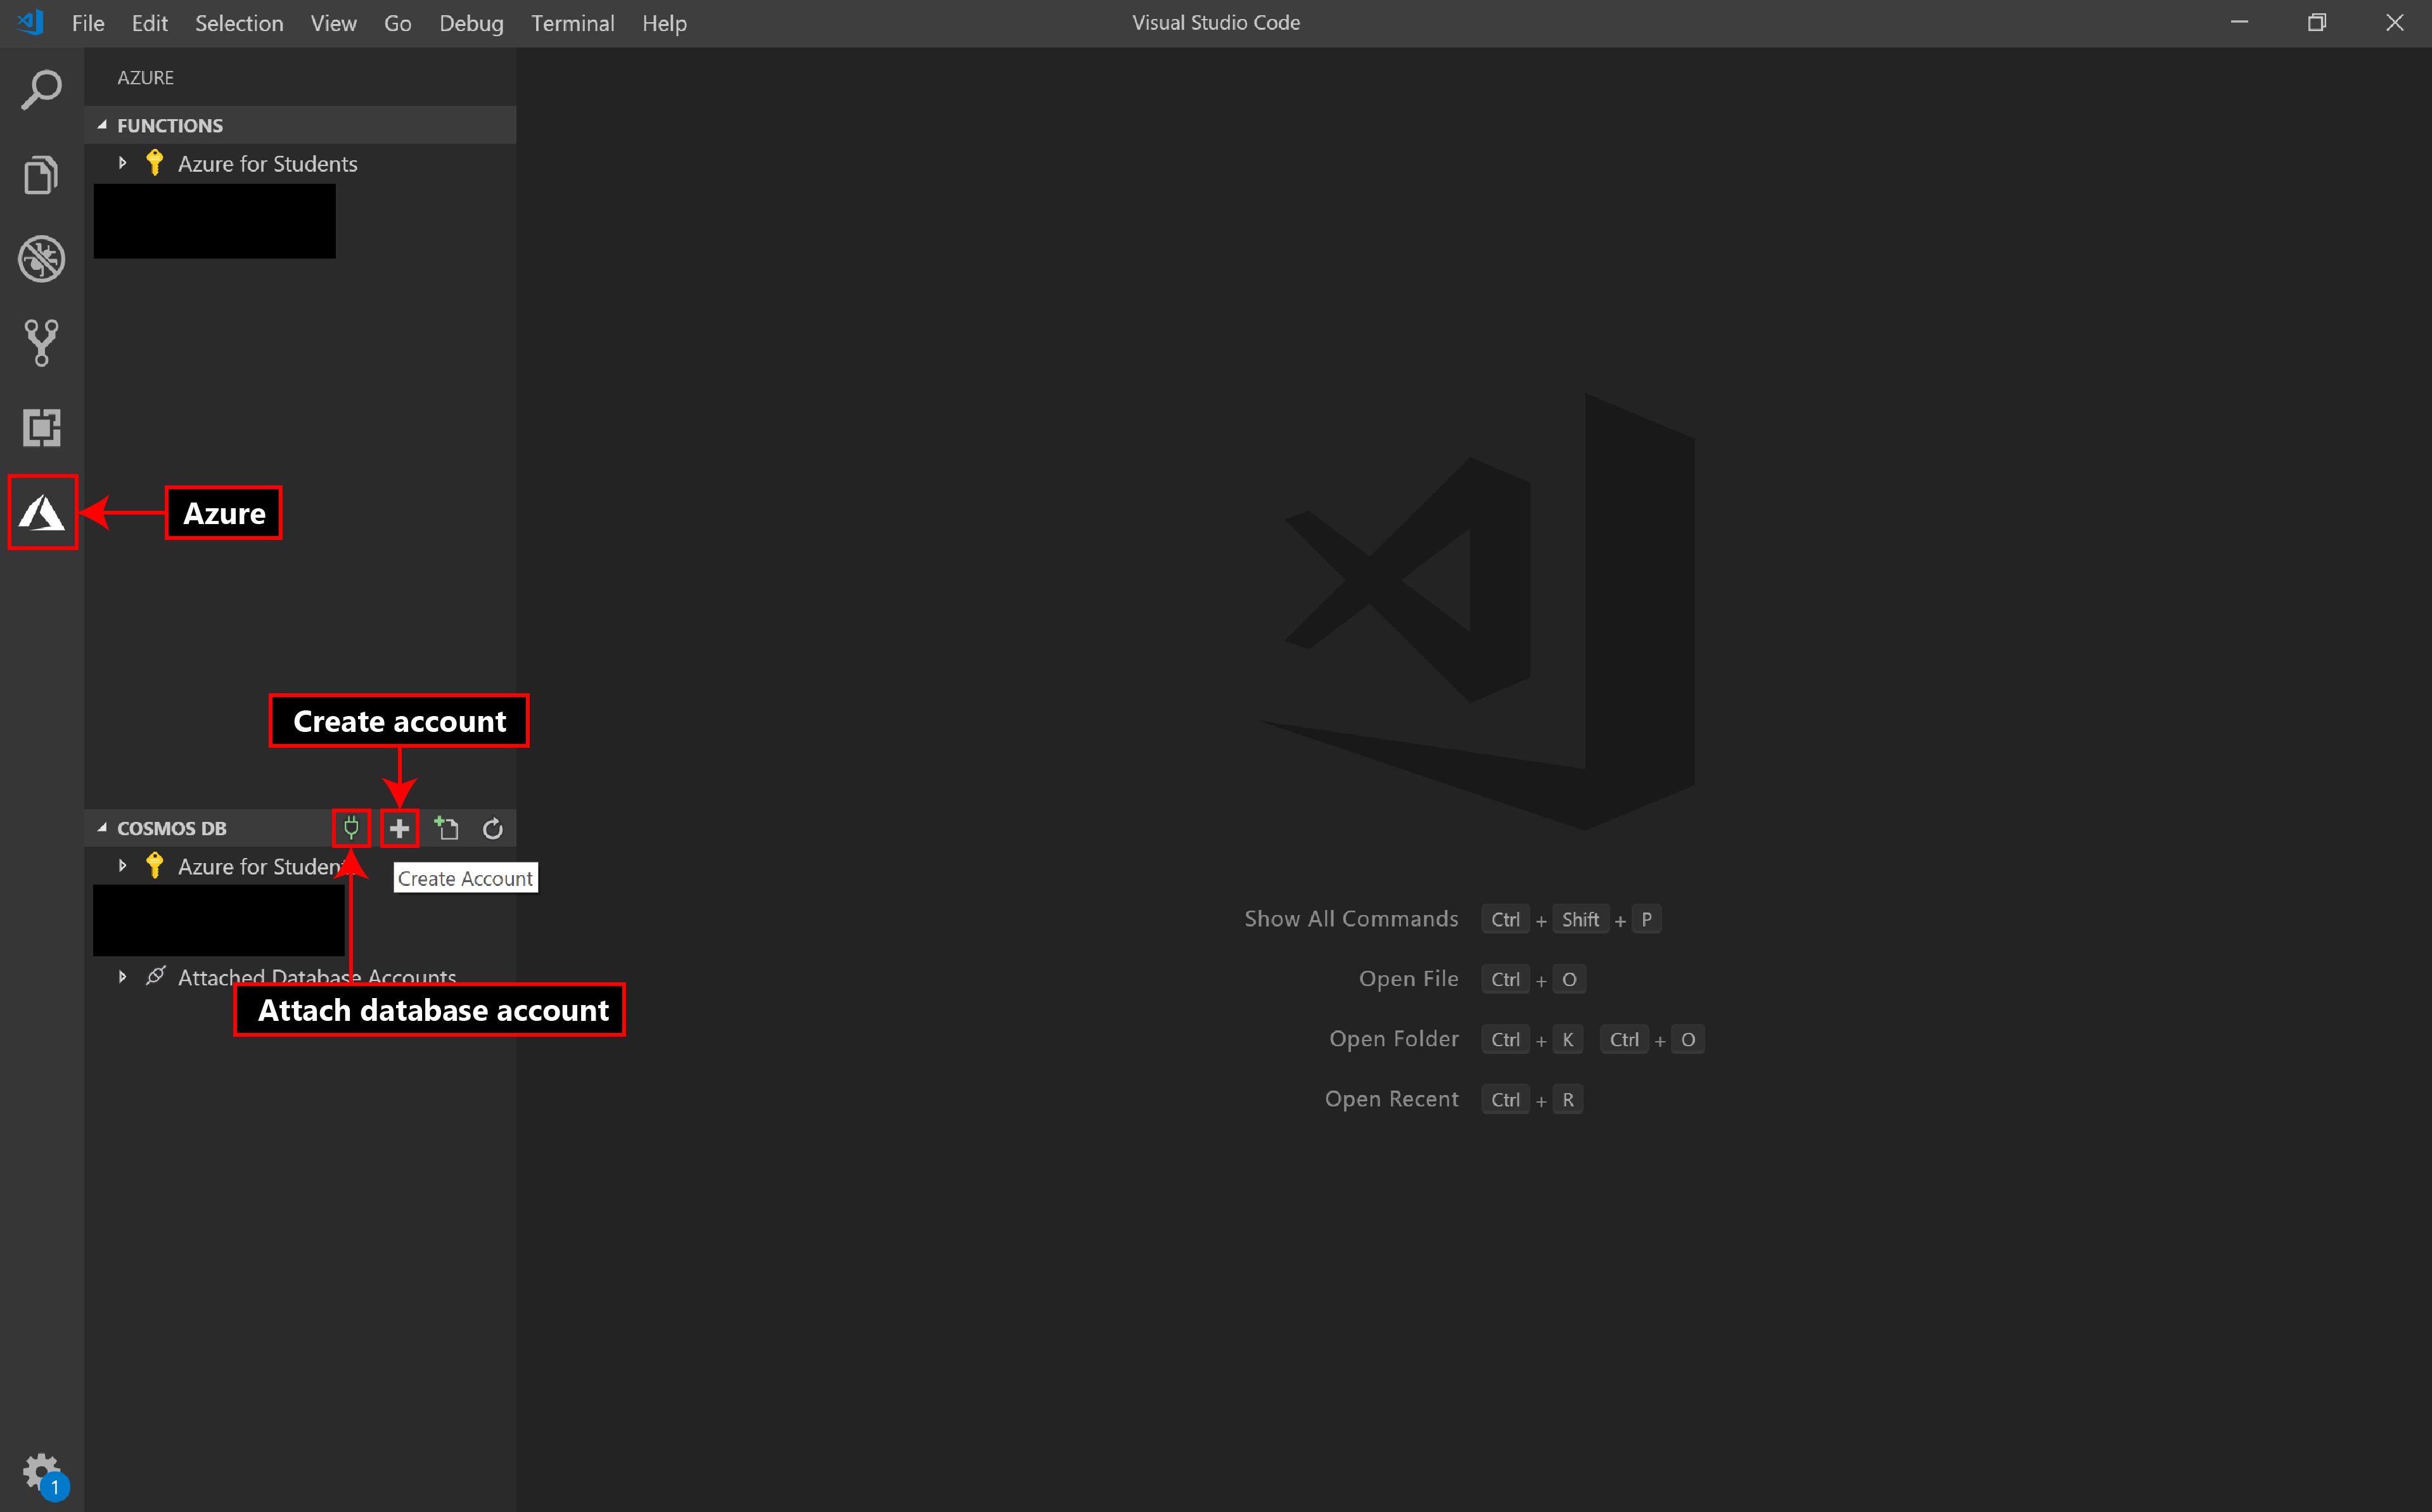Image resolution: width=2432 pixels, height=1512 pixels.
Task: Expand Azure for Students under Cosmos DB
Action: pyautogui.click(x=122, y=866)
